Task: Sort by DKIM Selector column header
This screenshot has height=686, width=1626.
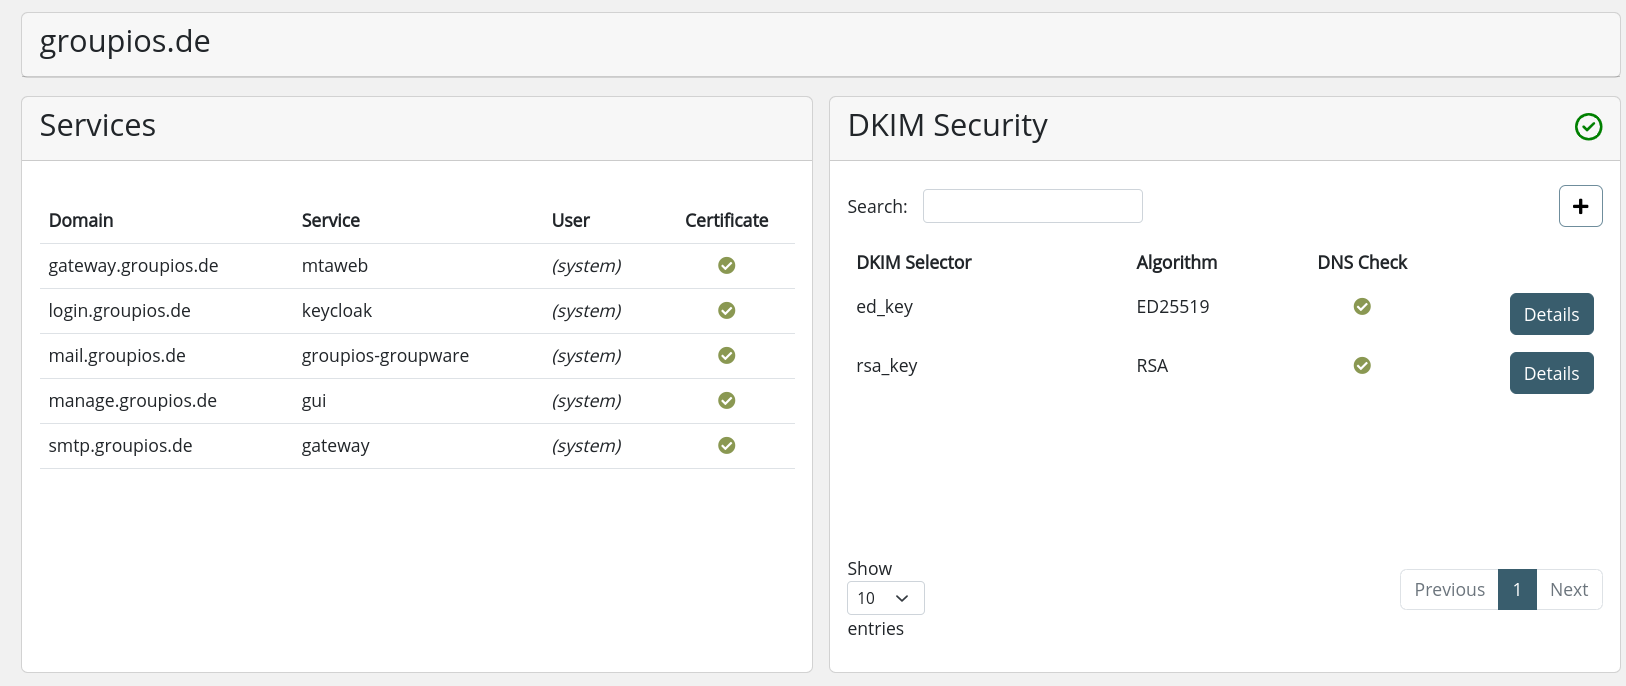Action: coord(914,262)
